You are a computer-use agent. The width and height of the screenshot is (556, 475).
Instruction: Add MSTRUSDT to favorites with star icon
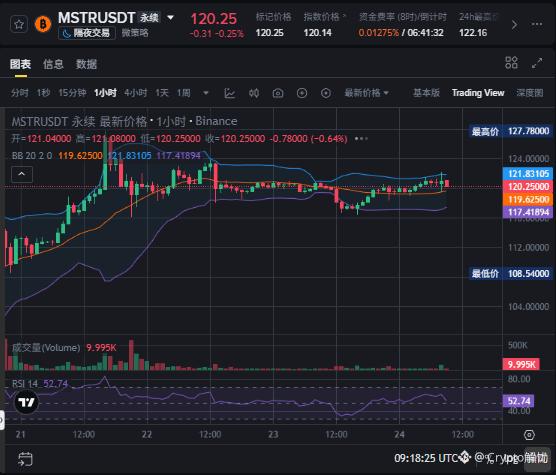click(19, 24)
